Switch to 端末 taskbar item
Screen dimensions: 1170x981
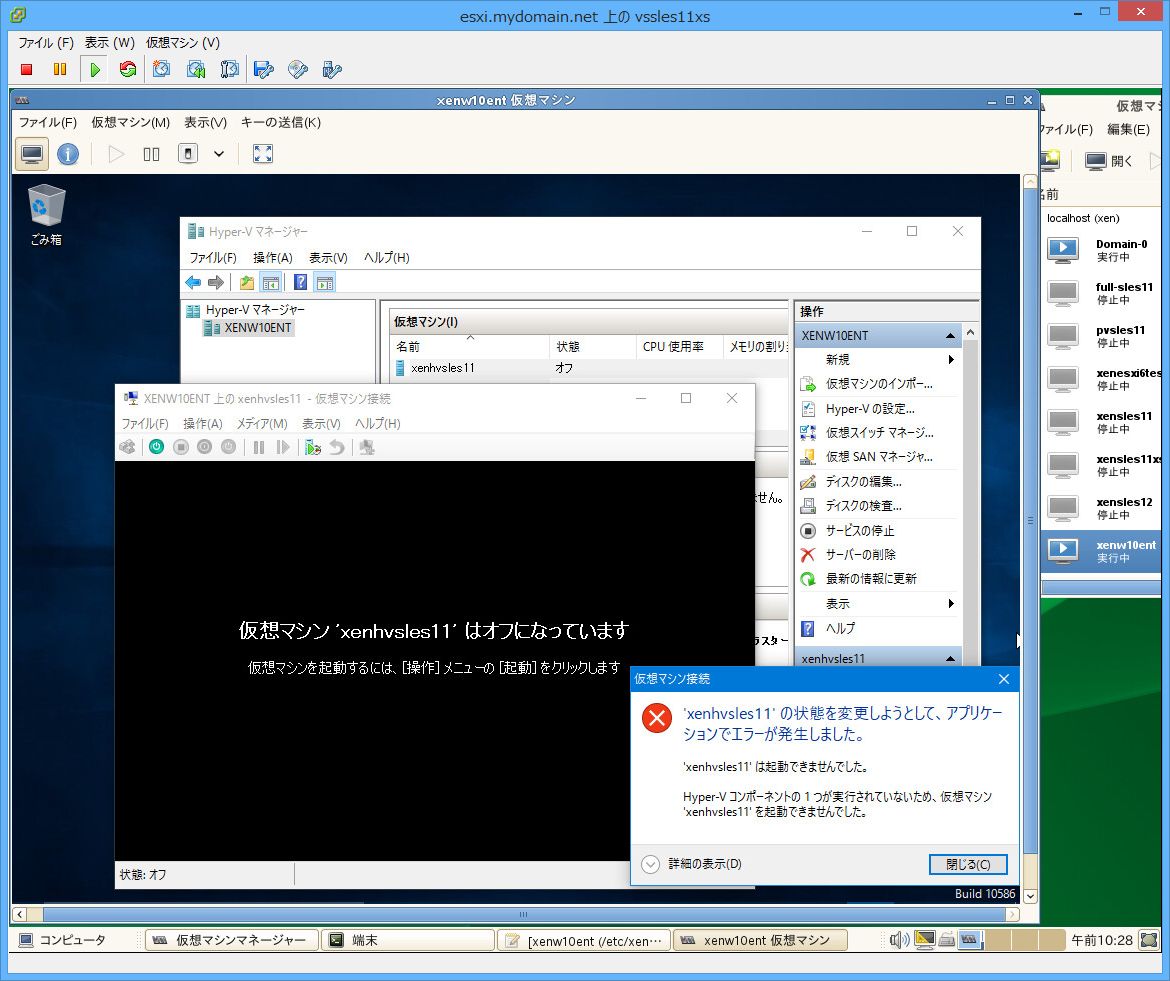tap(407, 941)
